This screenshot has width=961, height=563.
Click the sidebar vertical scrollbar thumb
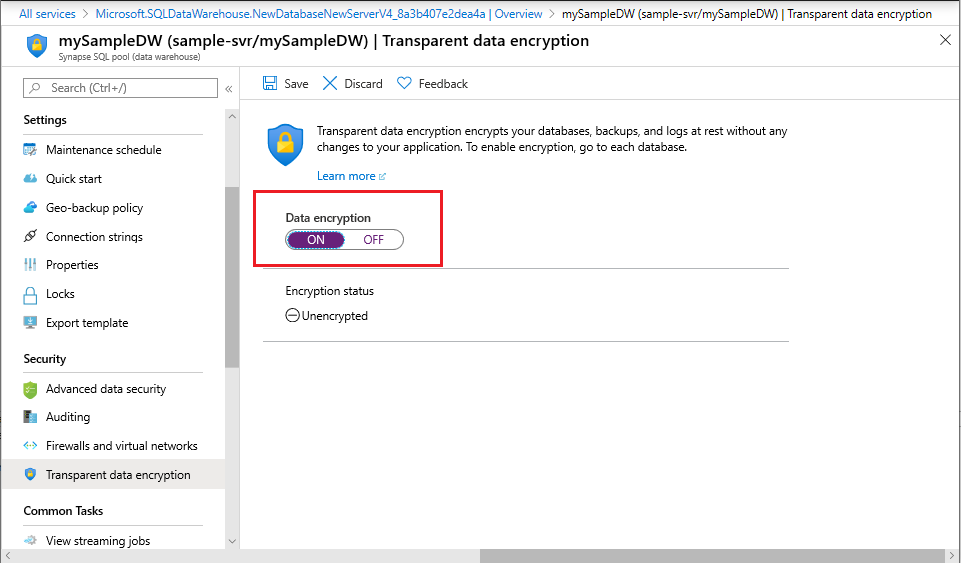tap(232, 277)
